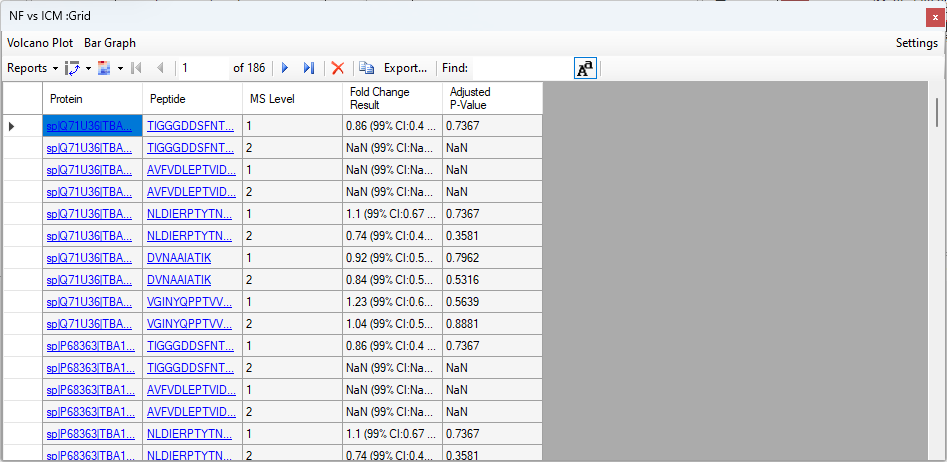Click the copy icon in the toolbar
The width and height of the screenshot is (947, 462).
(x=367, y=68)
